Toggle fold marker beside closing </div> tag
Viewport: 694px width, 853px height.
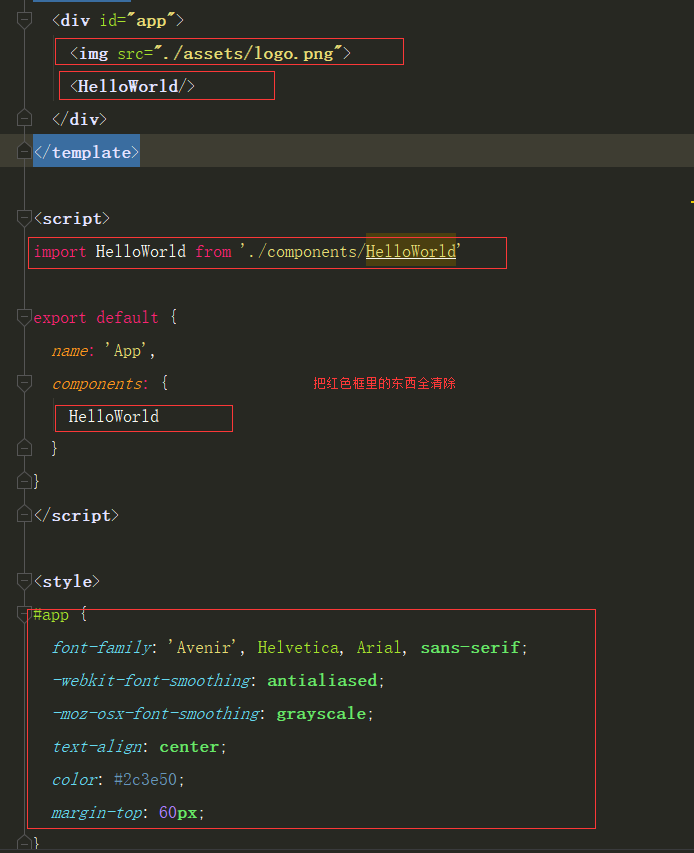coord(24,118)
